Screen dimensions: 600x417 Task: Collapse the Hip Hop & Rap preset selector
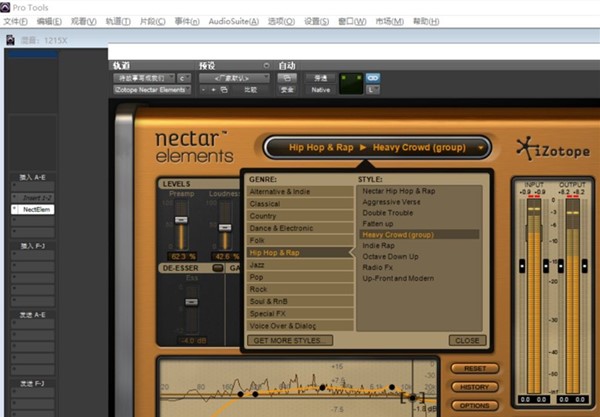[377, 147]
